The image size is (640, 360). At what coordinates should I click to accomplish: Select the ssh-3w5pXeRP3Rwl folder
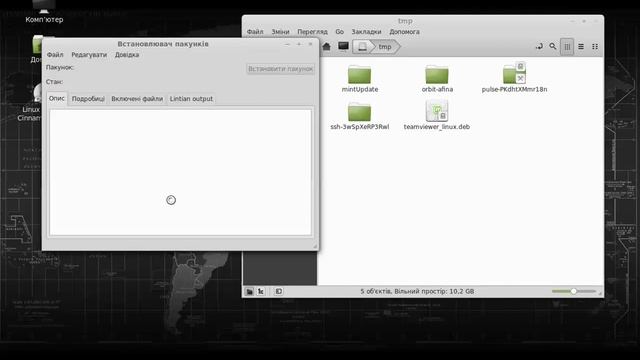pos(360,116)
